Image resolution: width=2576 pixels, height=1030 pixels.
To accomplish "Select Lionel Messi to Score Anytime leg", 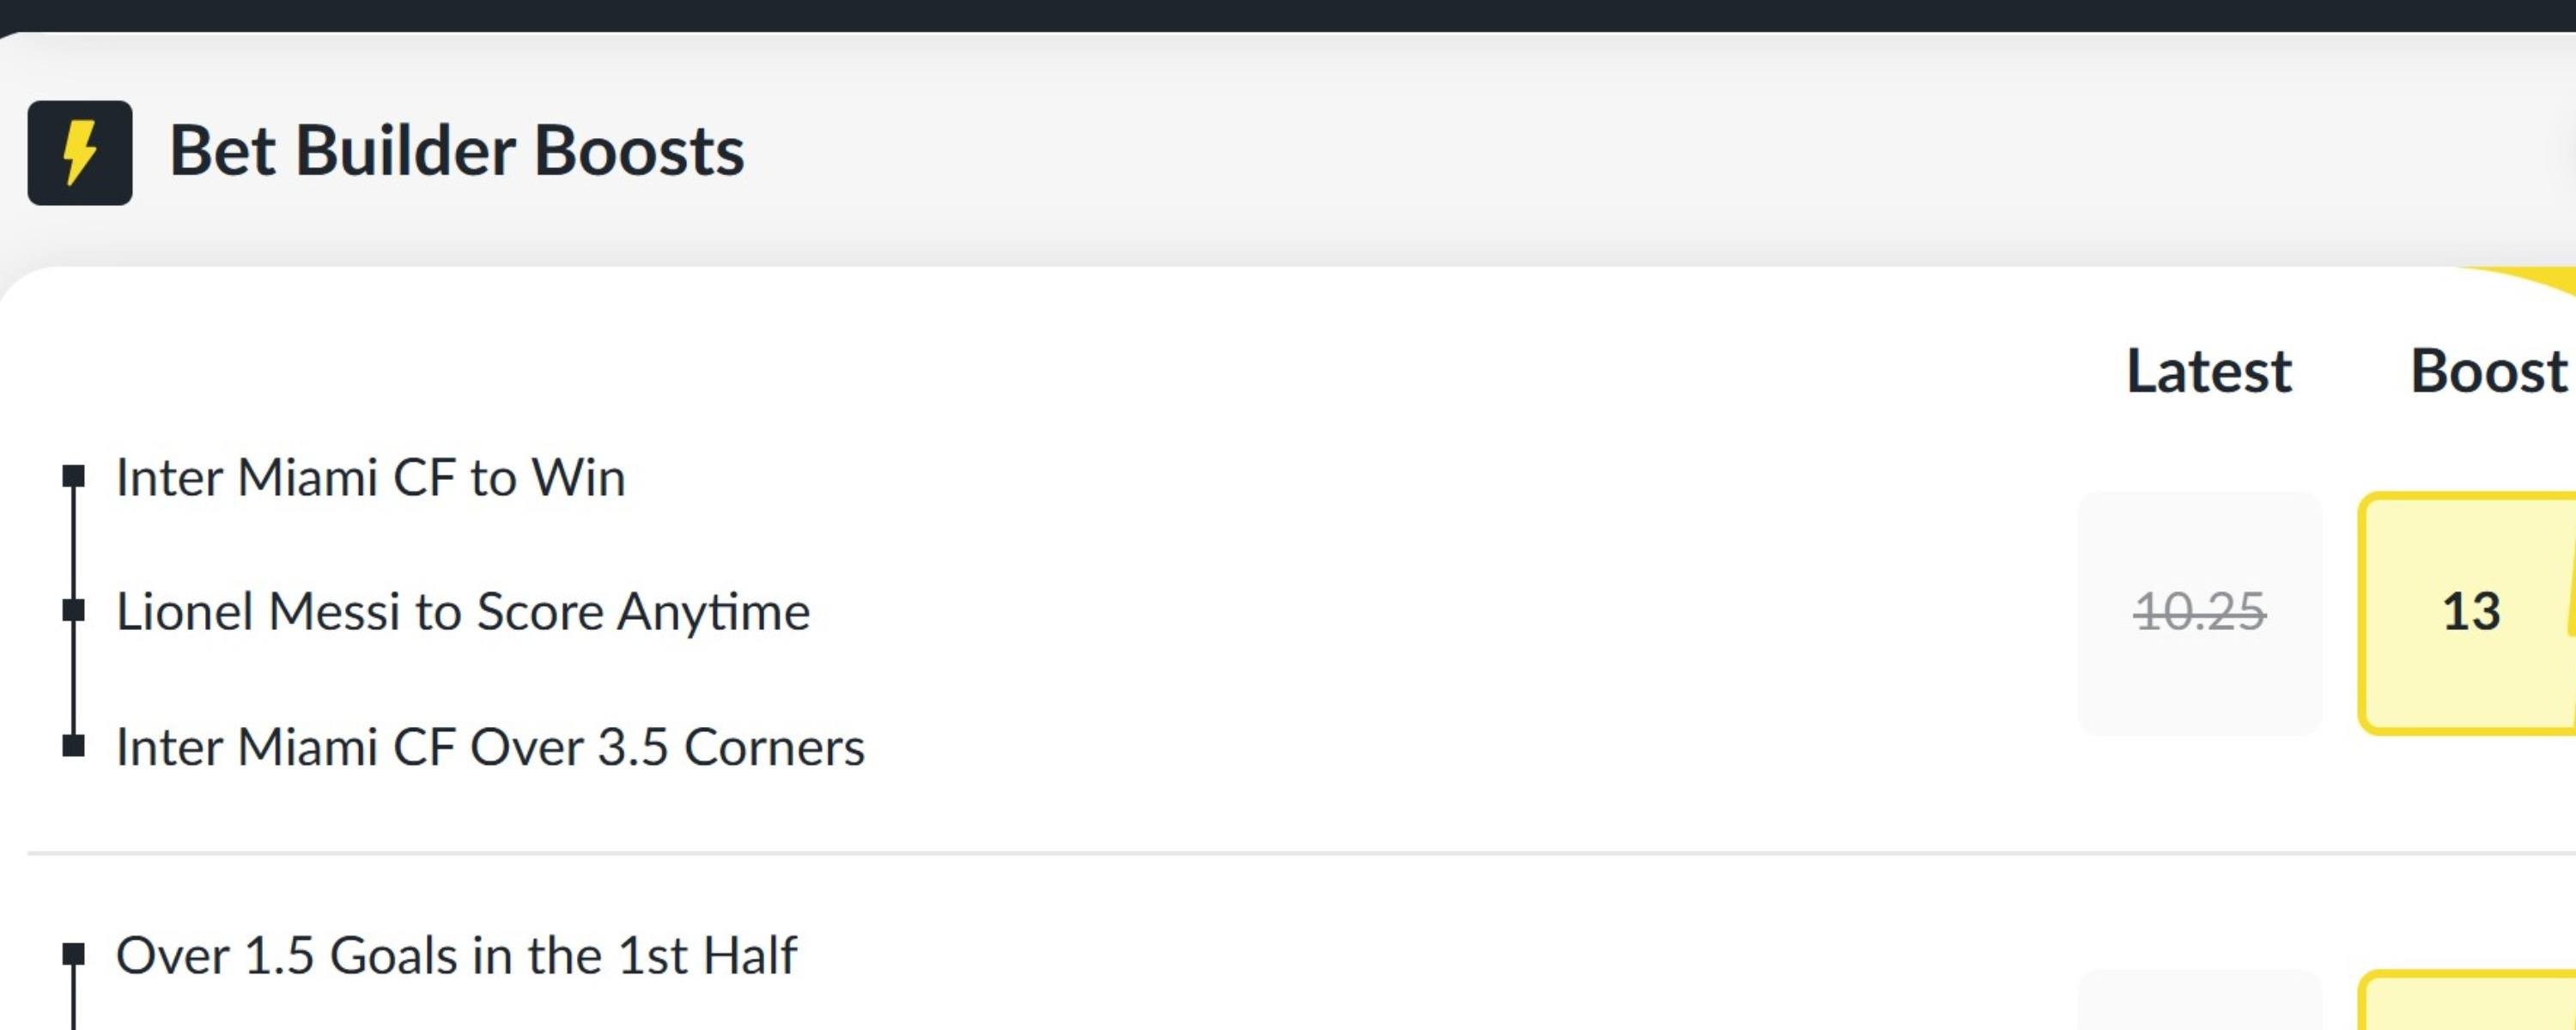I will pos(463,612).
